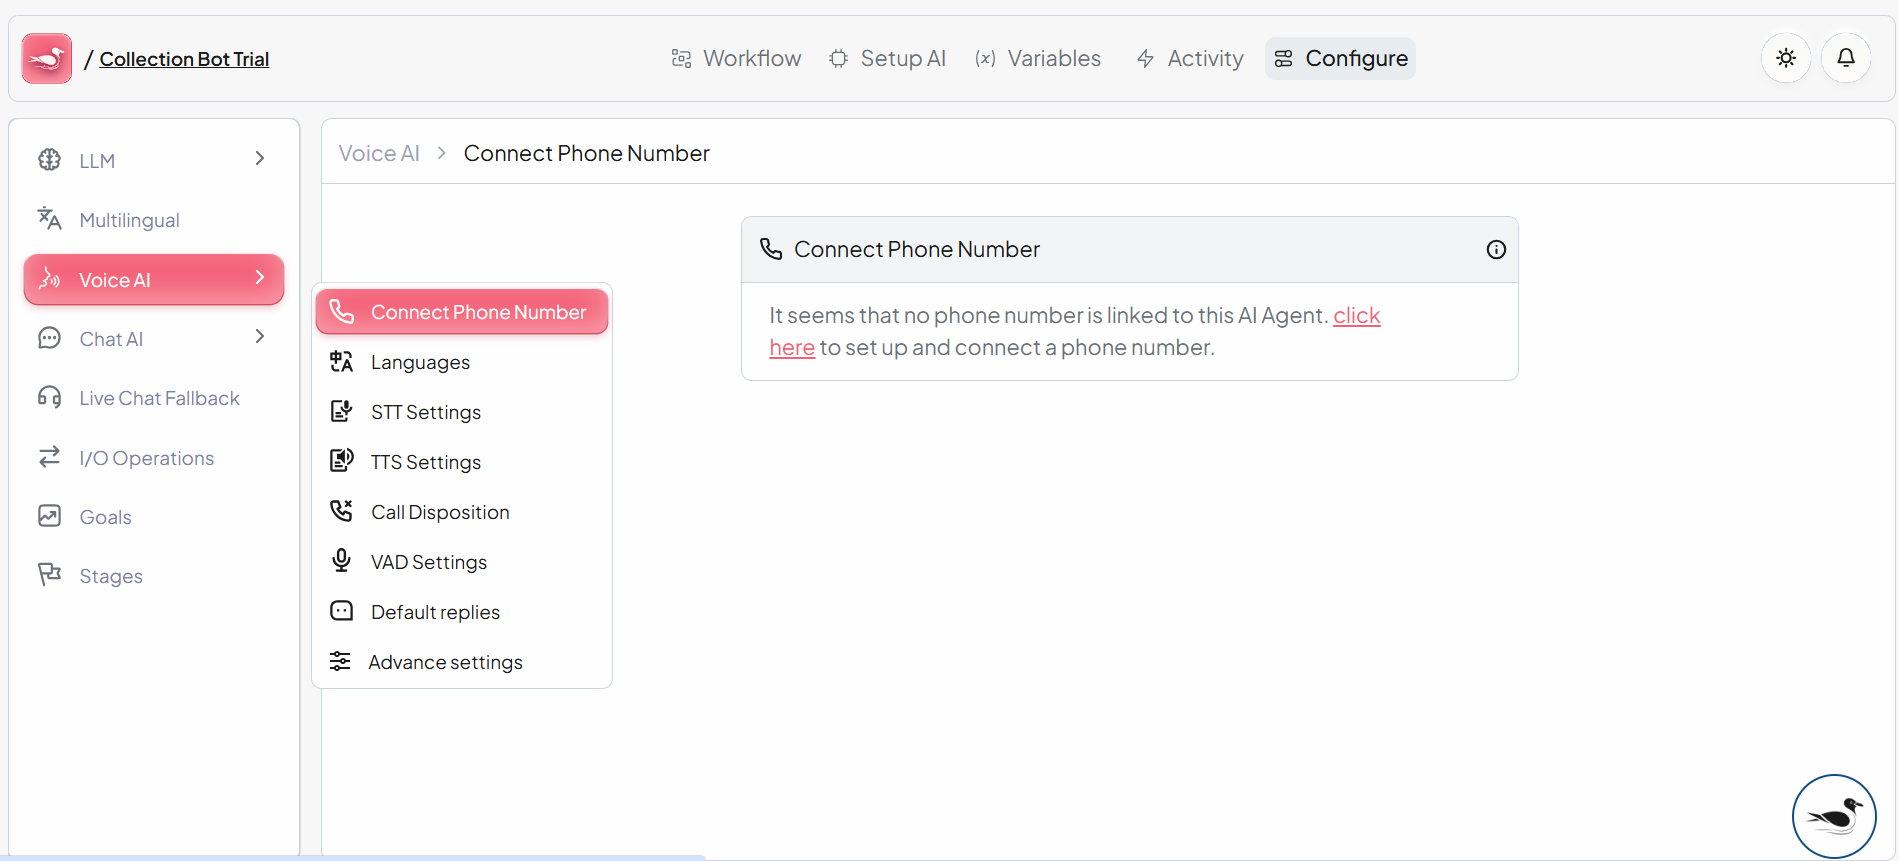
Task: Open Multilingual settings
Action: pyautogui.click(x=129, y=220)
